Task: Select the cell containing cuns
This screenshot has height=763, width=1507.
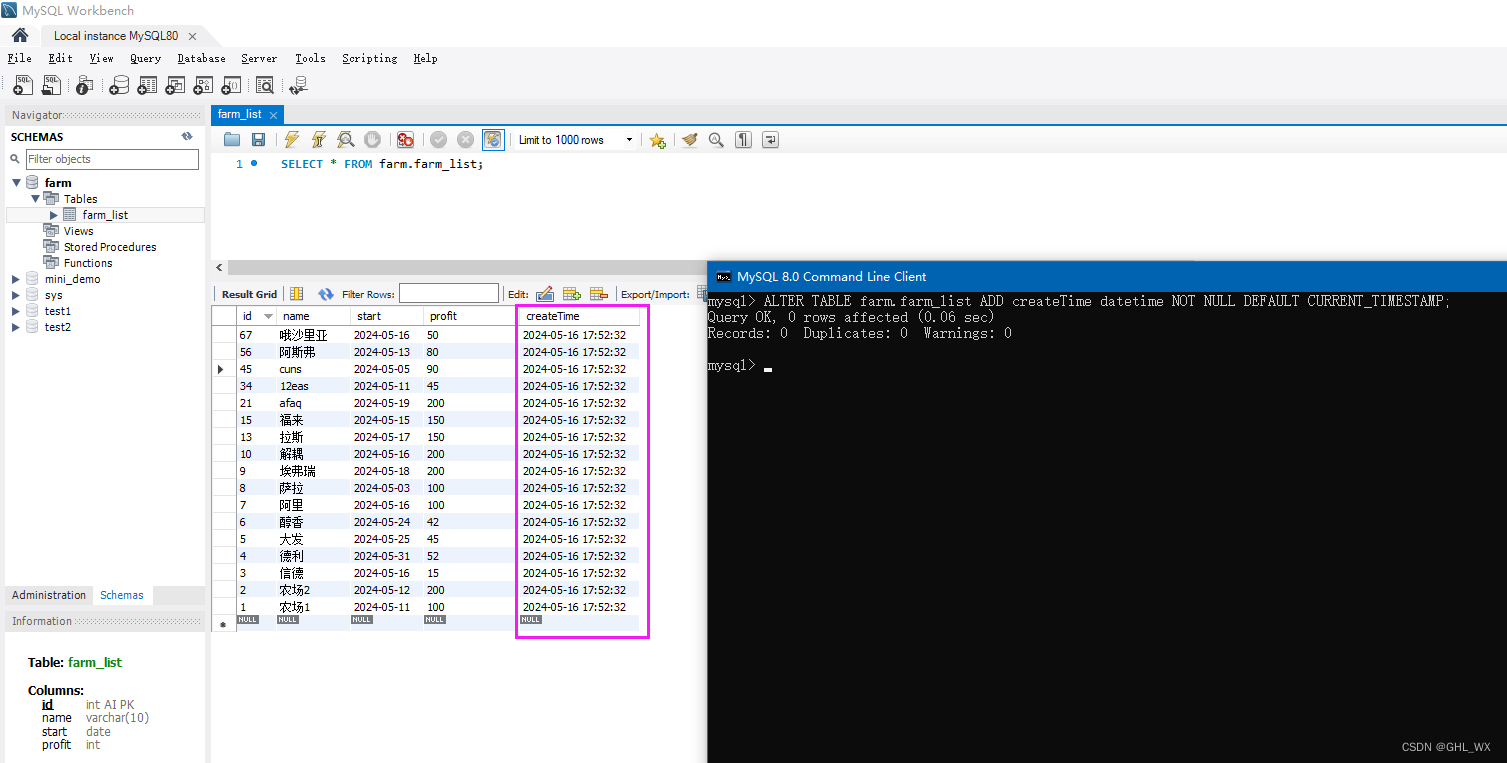Action: click(x=313, y=369)
